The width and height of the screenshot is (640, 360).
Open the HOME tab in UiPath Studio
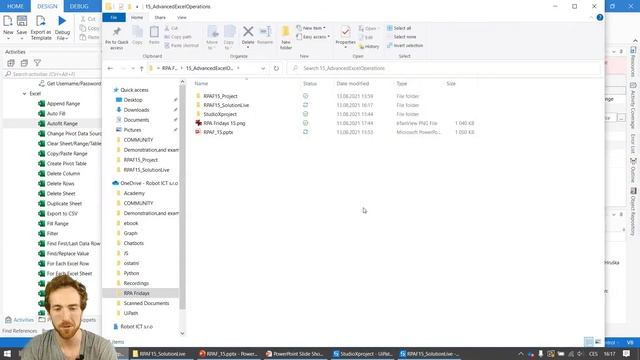[x=15, y=6]
